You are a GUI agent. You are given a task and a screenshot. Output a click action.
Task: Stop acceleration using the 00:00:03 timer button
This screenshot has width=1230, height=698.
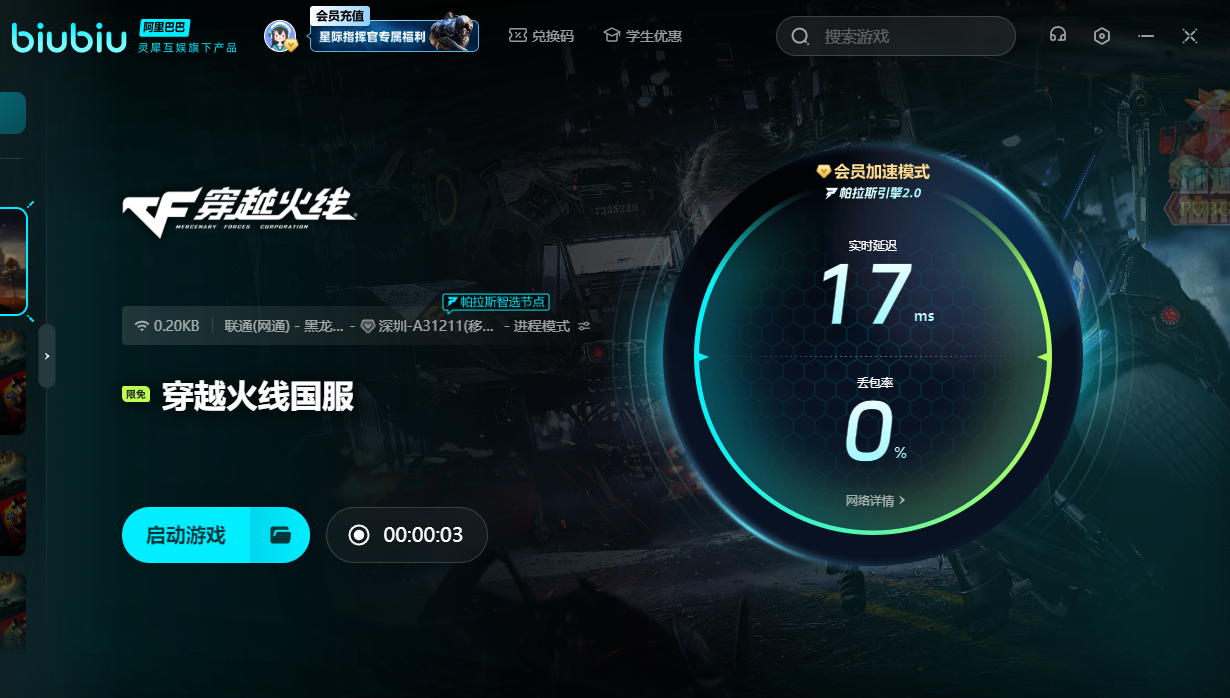[x=407, y=535]
